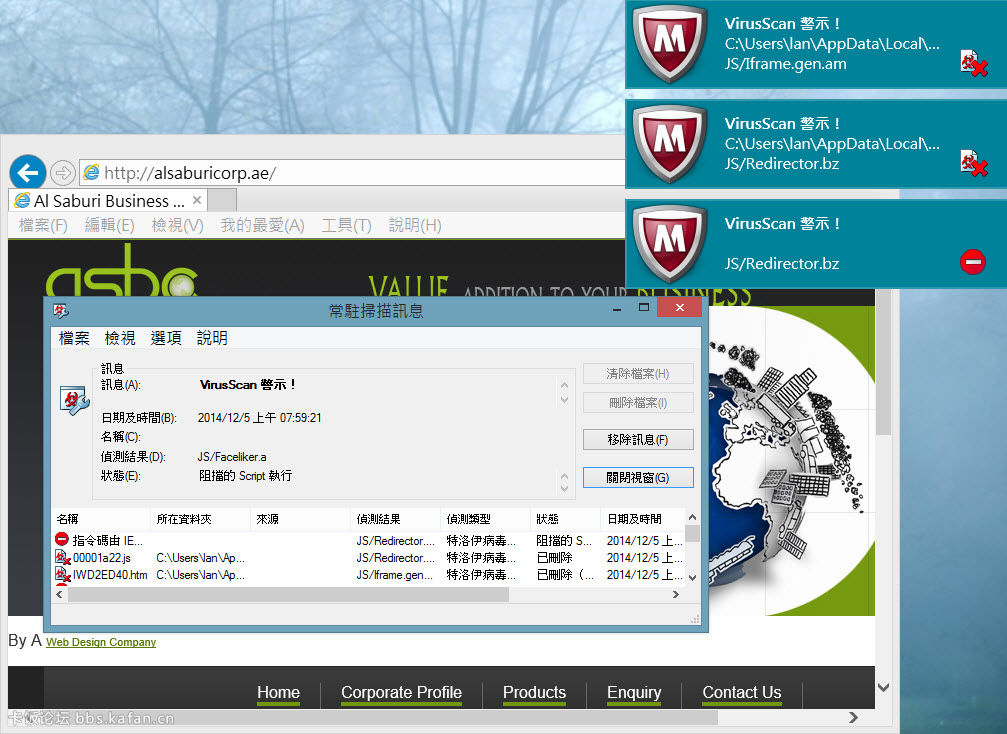This screenshot has height=734, width=1007.
Task: Click 關閉視窗(G) button
Action: [638, 478]
